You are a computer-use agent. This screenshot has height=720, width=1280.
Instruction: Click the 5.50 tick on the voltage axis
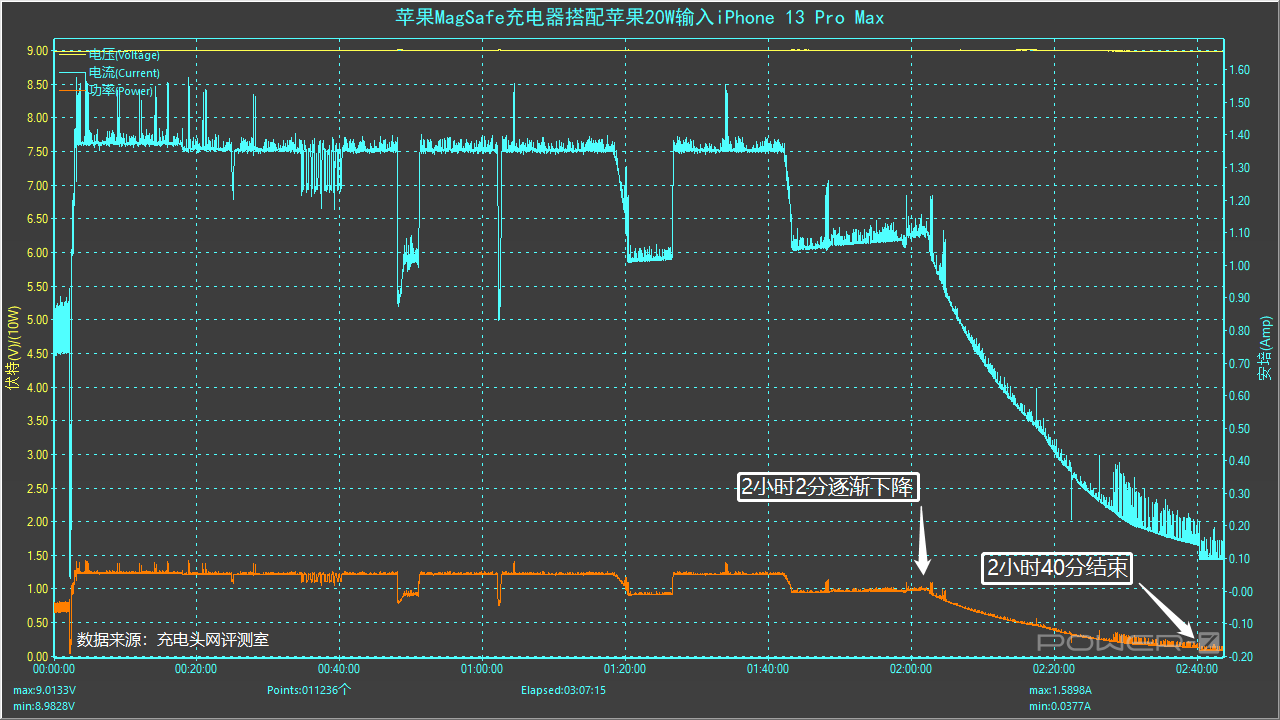tap(37, 286)
